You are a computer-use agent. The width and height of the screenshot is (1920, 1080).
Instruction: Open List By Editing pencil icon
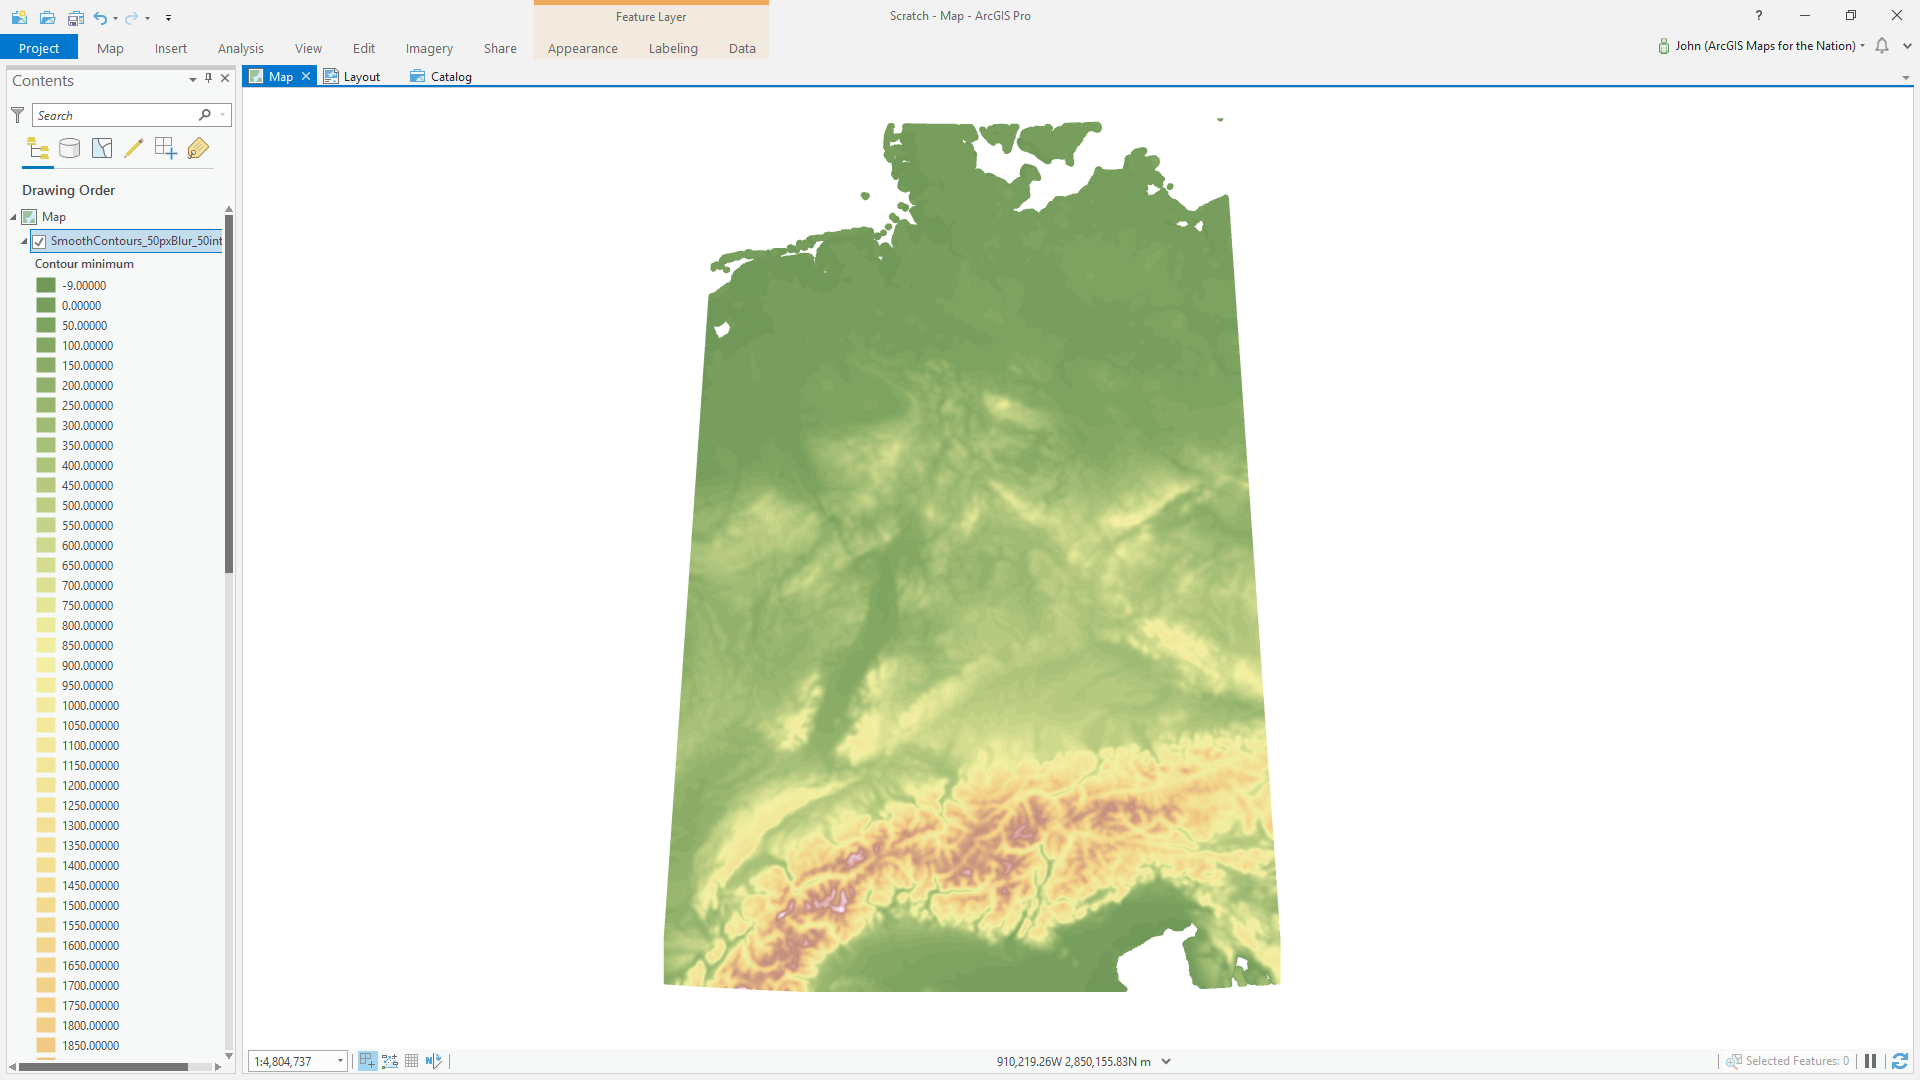click(x=134, y=149)
